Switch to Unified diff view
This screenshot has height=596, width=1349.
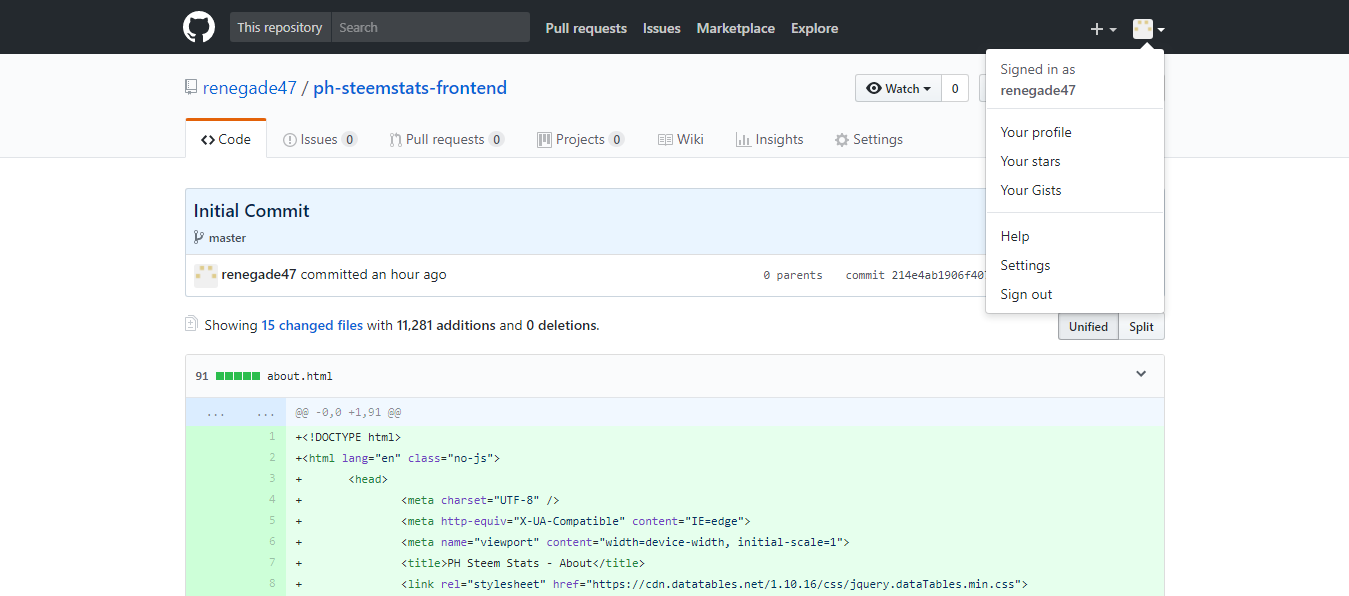click(1088, 326)
